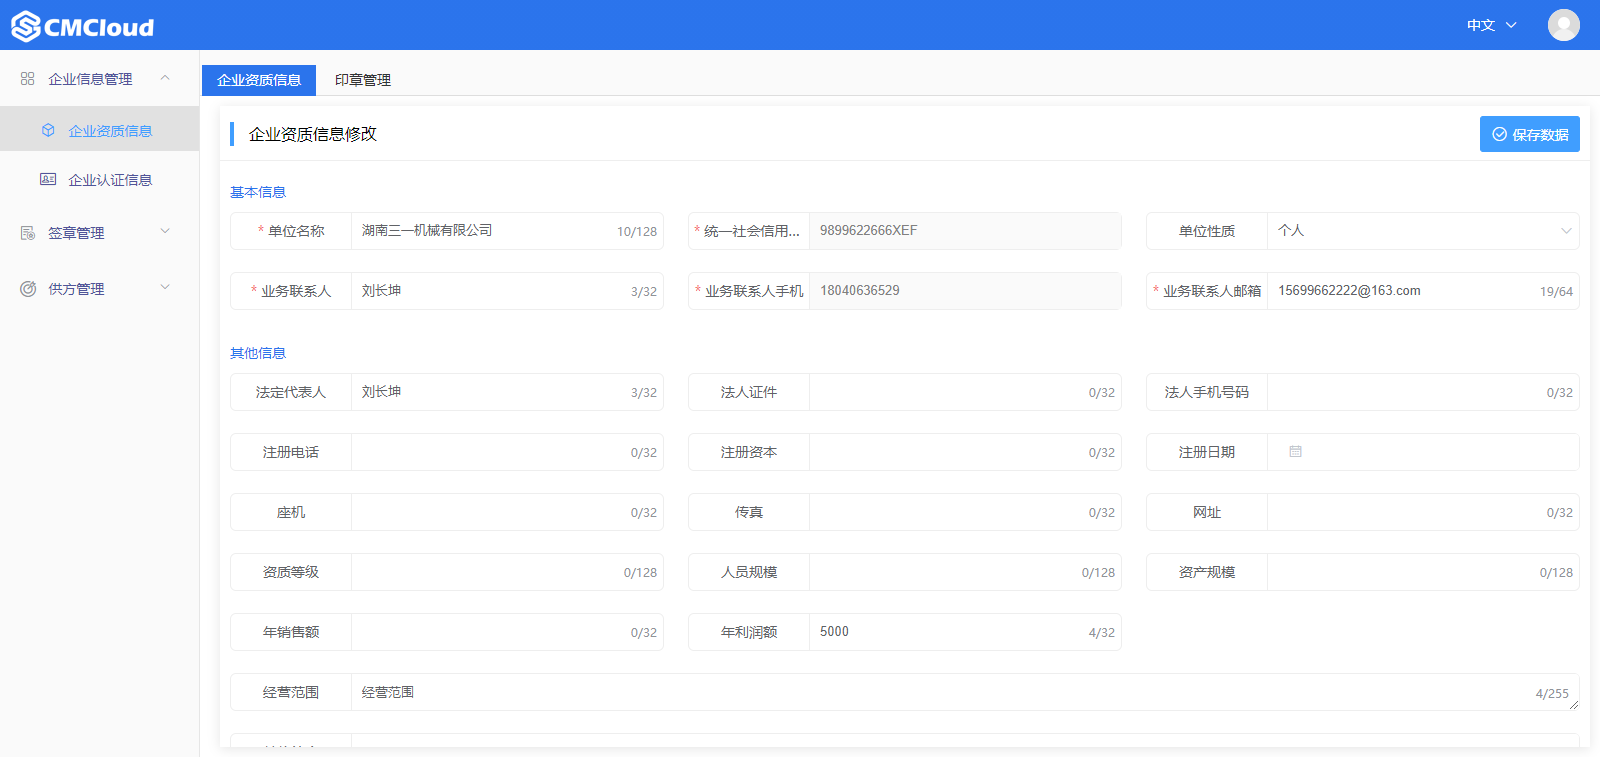
Task: Click the 保存数据 button
Action: point(1530,134)
